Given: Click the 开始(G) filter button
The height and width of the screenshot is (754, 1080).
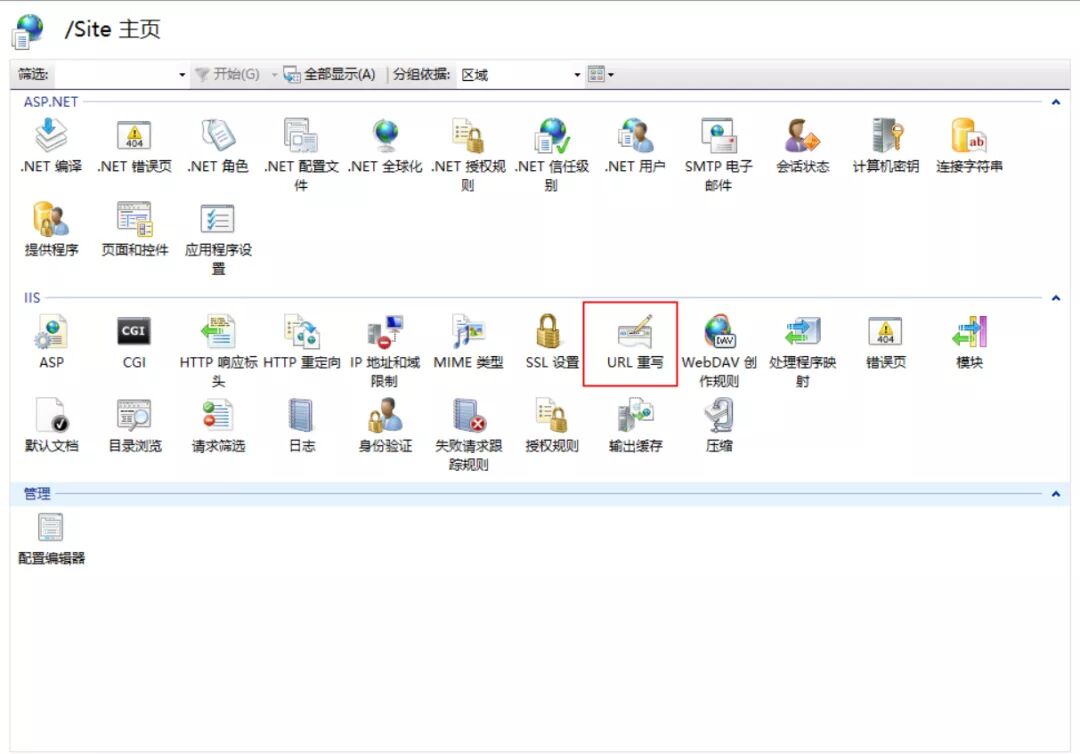Looking at the screenshot, I should coord(228,74).
